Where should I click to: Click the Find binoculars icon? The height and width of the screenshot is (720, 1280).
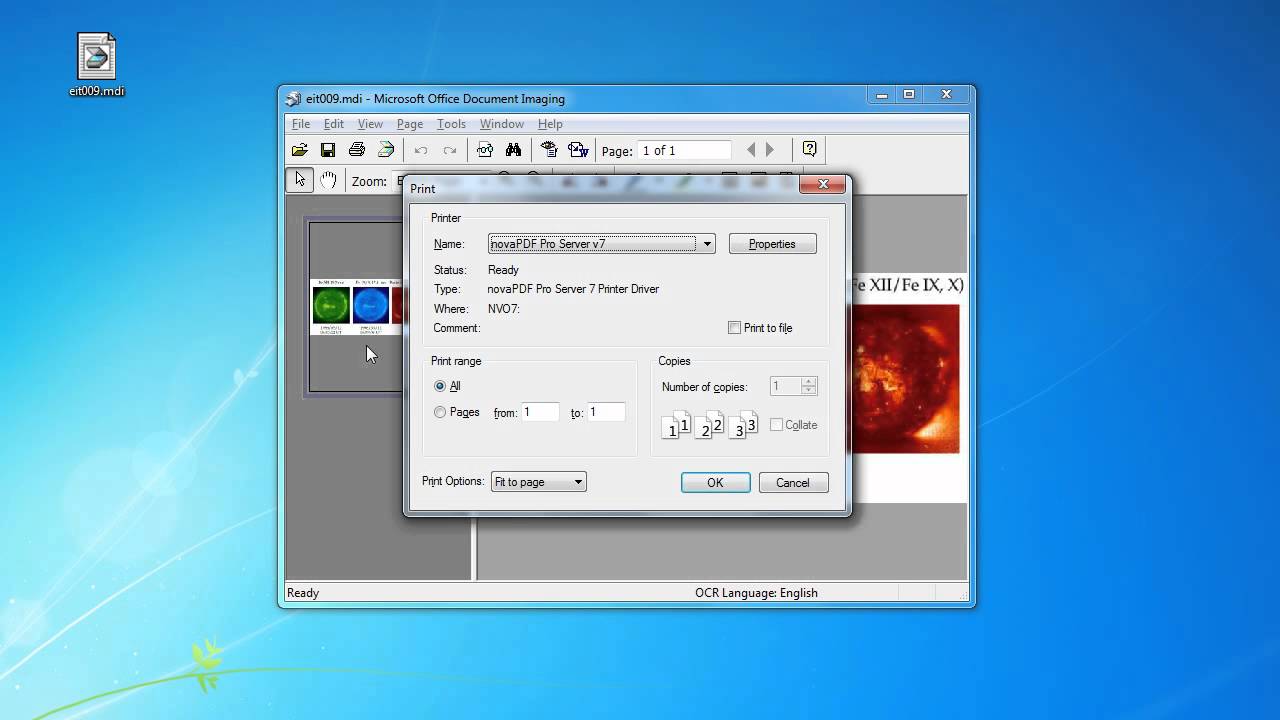tap(514, 150)
